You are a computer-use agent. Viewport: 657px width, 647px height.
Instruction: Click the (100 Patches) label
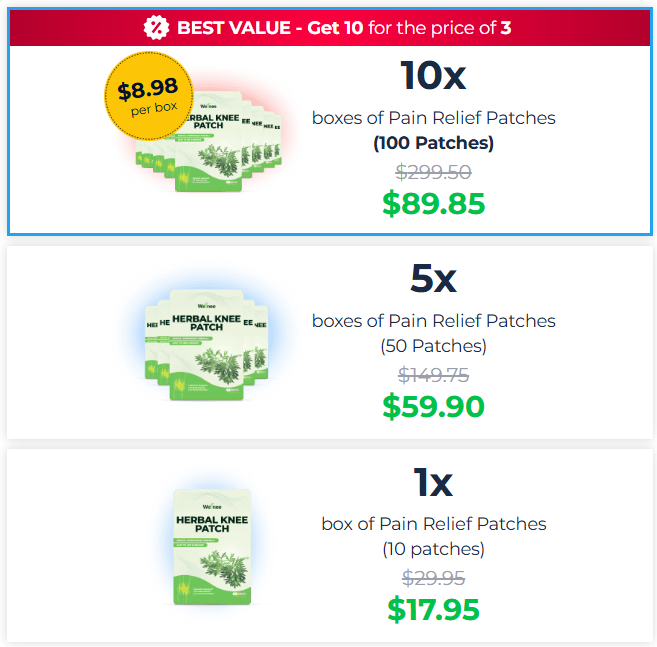pyautogui.click(x=433, y=143)
